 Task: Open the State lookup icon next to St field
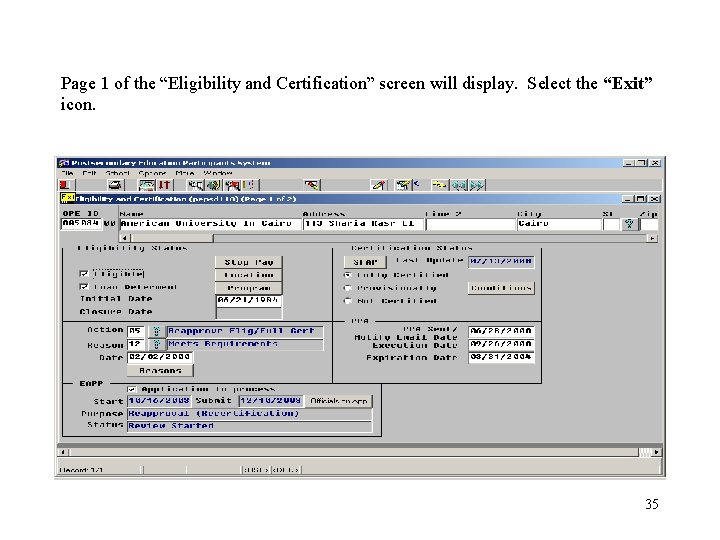click(x=629, y=224)
